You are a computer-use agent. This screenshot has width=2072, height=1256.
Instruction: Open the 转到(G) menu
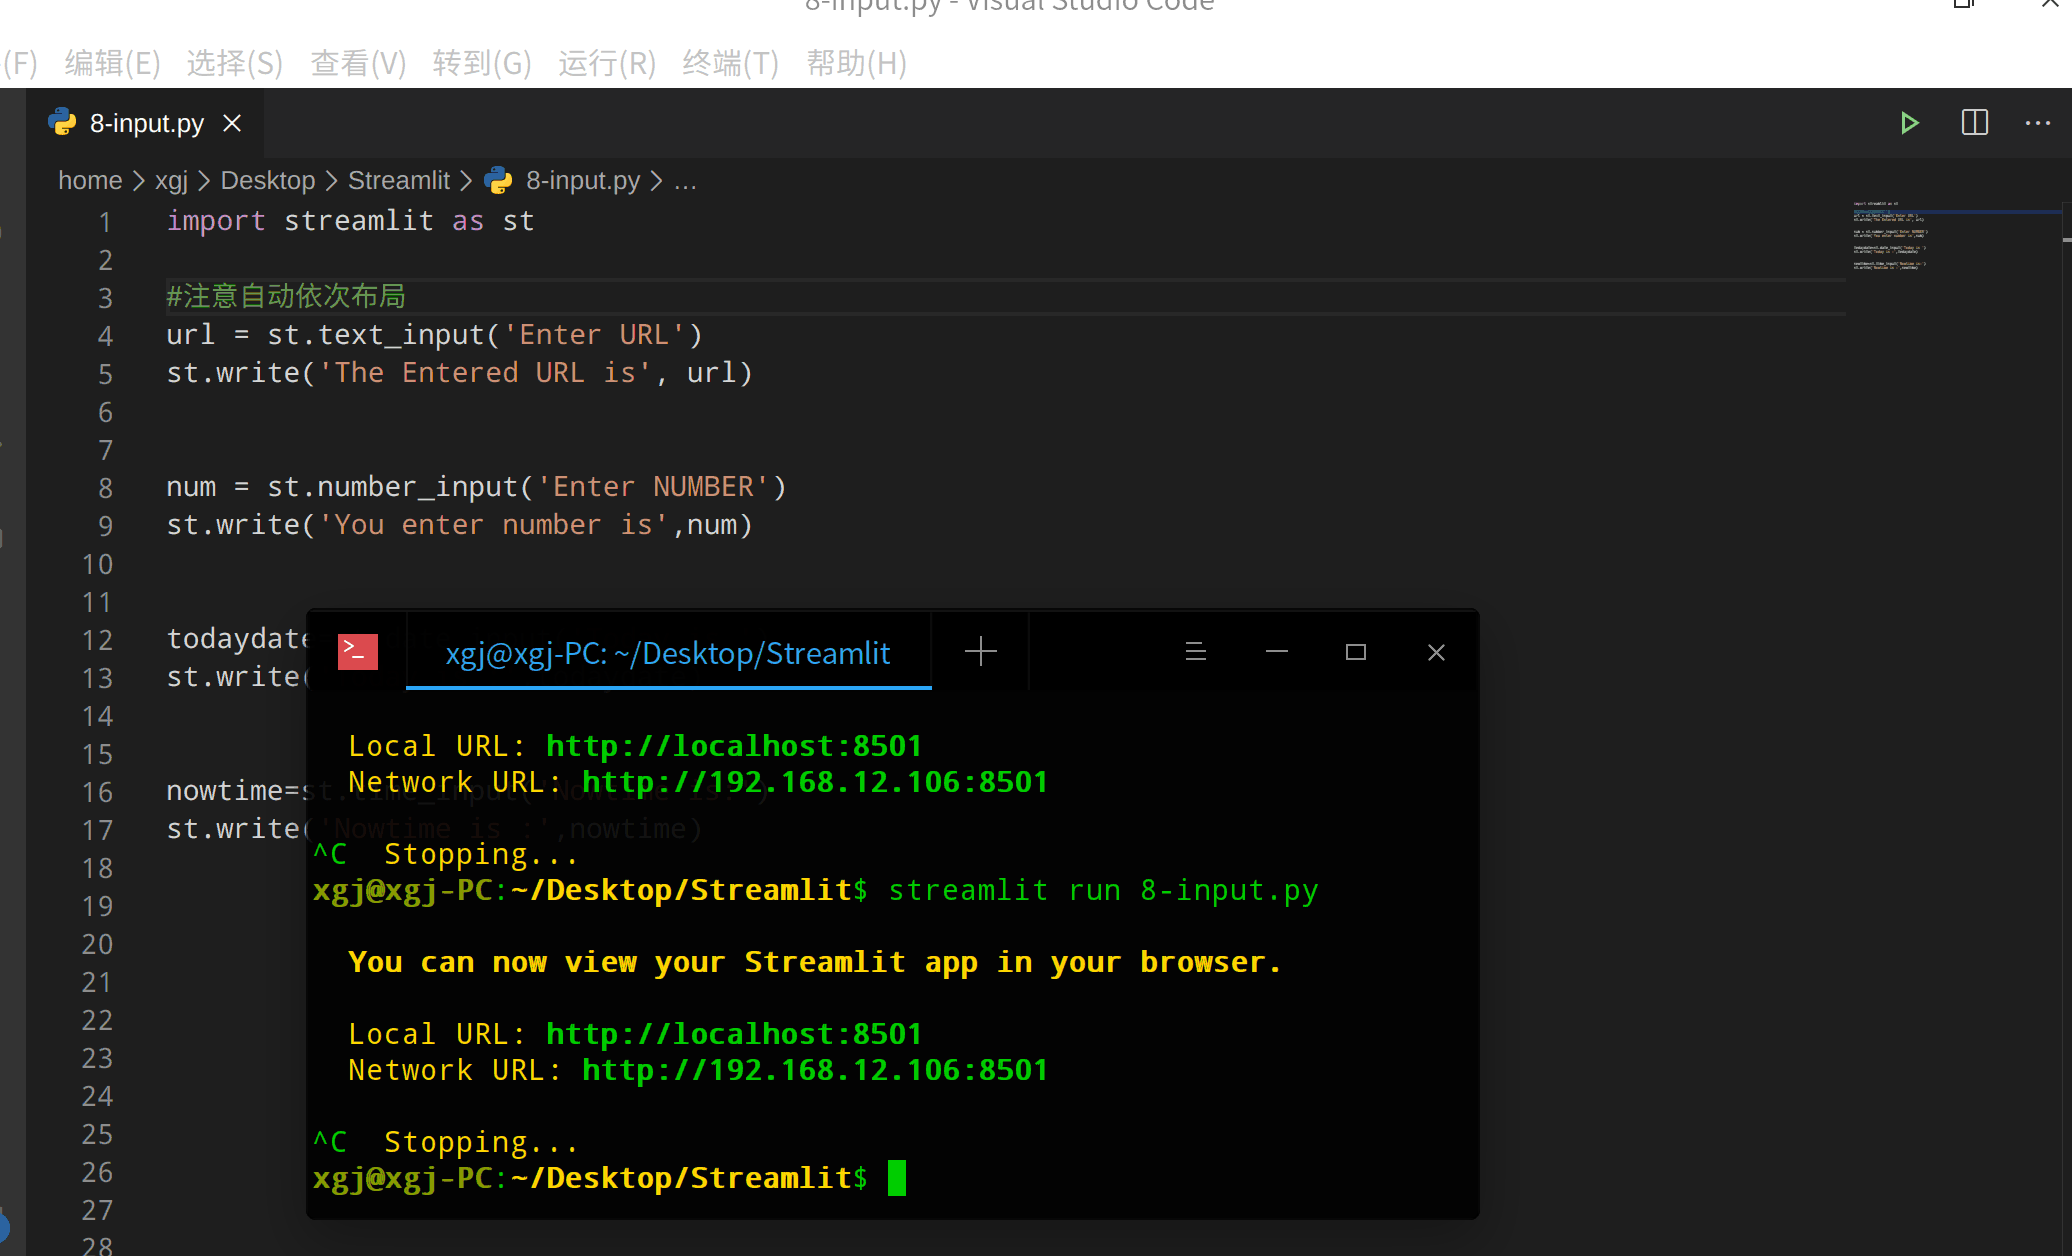click(x=482, y=64)
